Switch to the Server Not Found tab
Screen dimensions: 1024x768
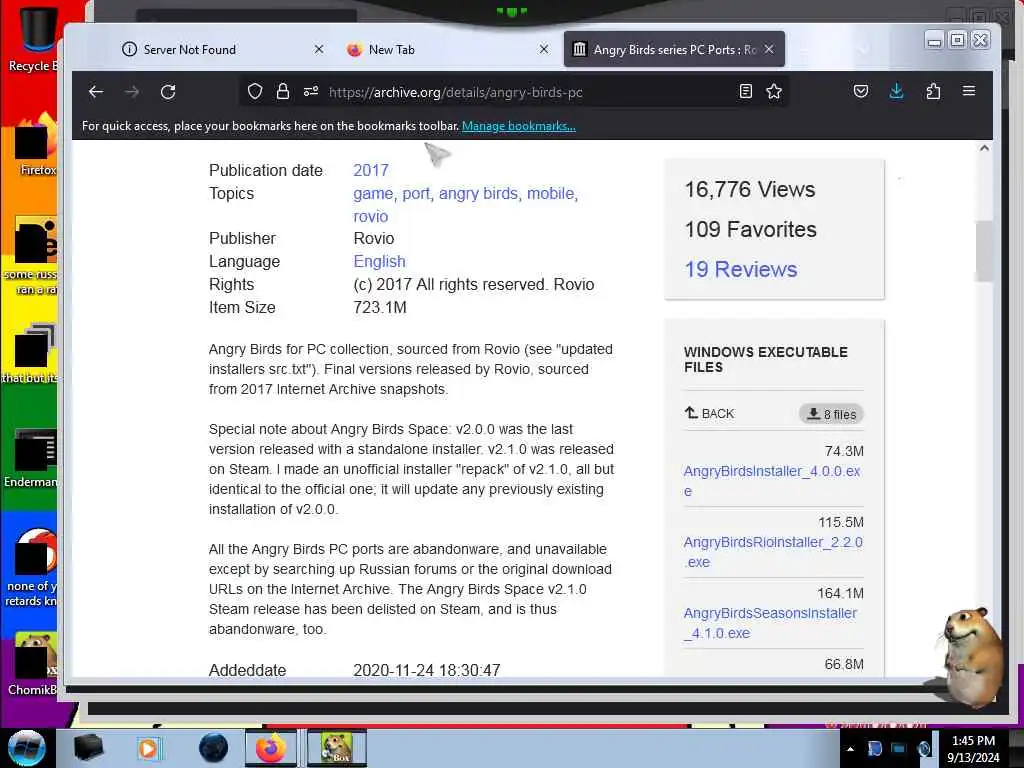pos(222,49)
